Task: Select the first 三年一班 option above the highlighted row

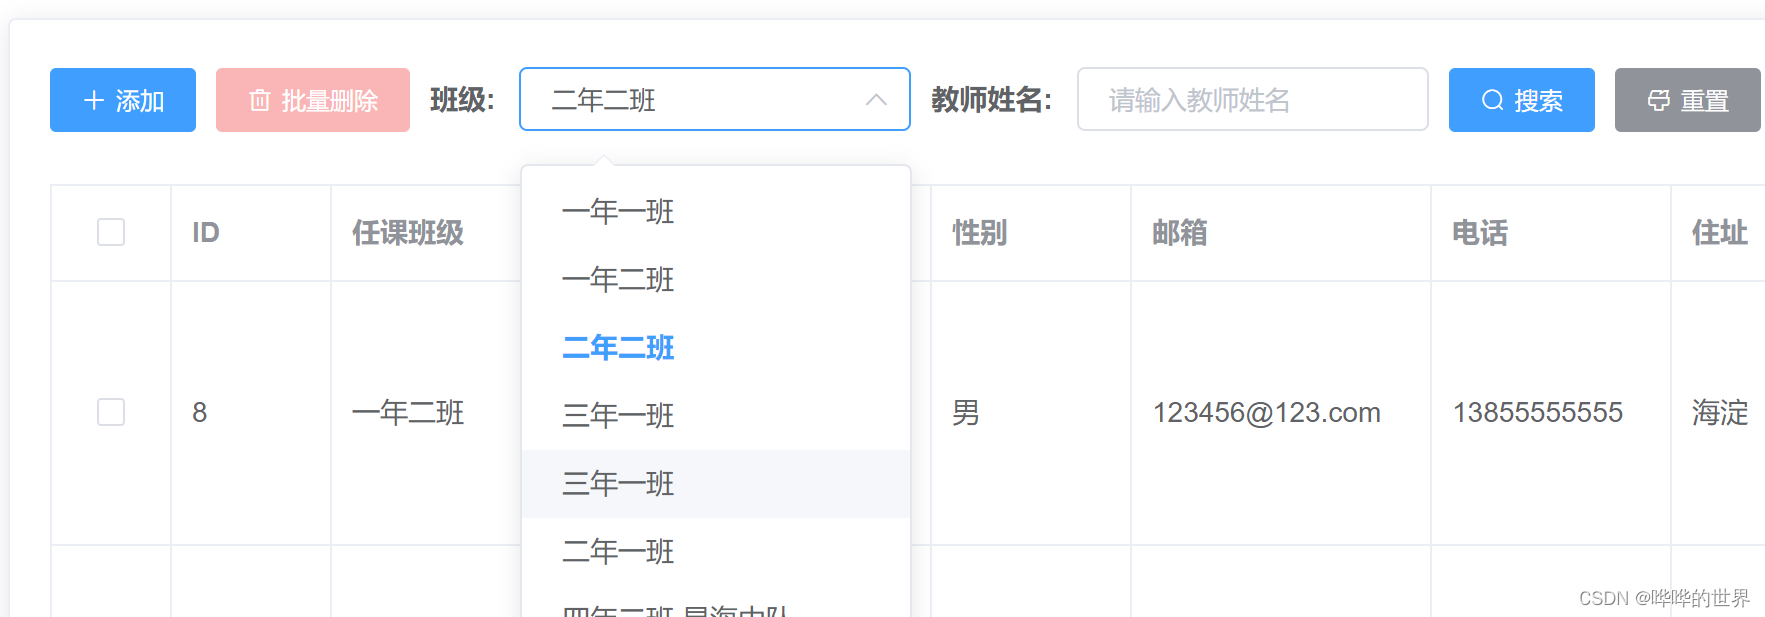Action: click(715, 416)
